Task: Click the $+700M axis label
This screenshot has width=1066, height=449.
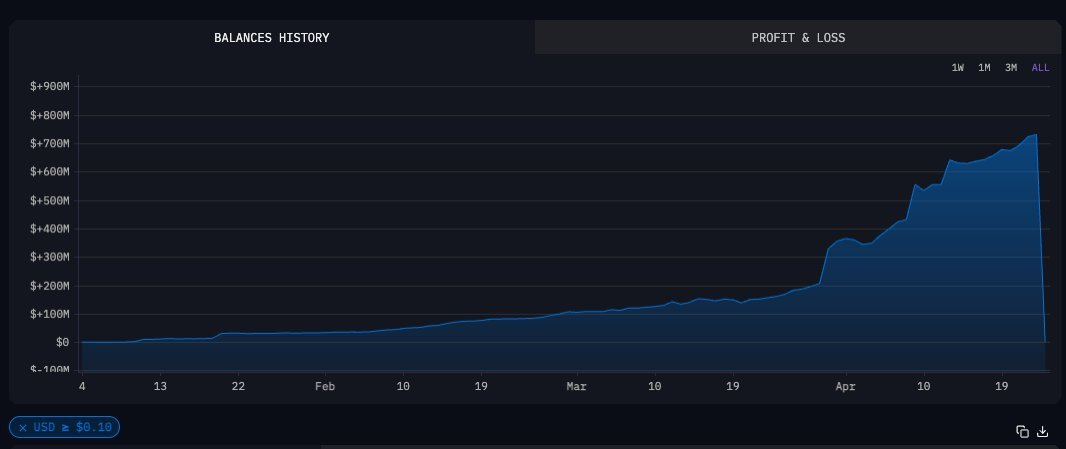Action: click(x=50, y=144)
